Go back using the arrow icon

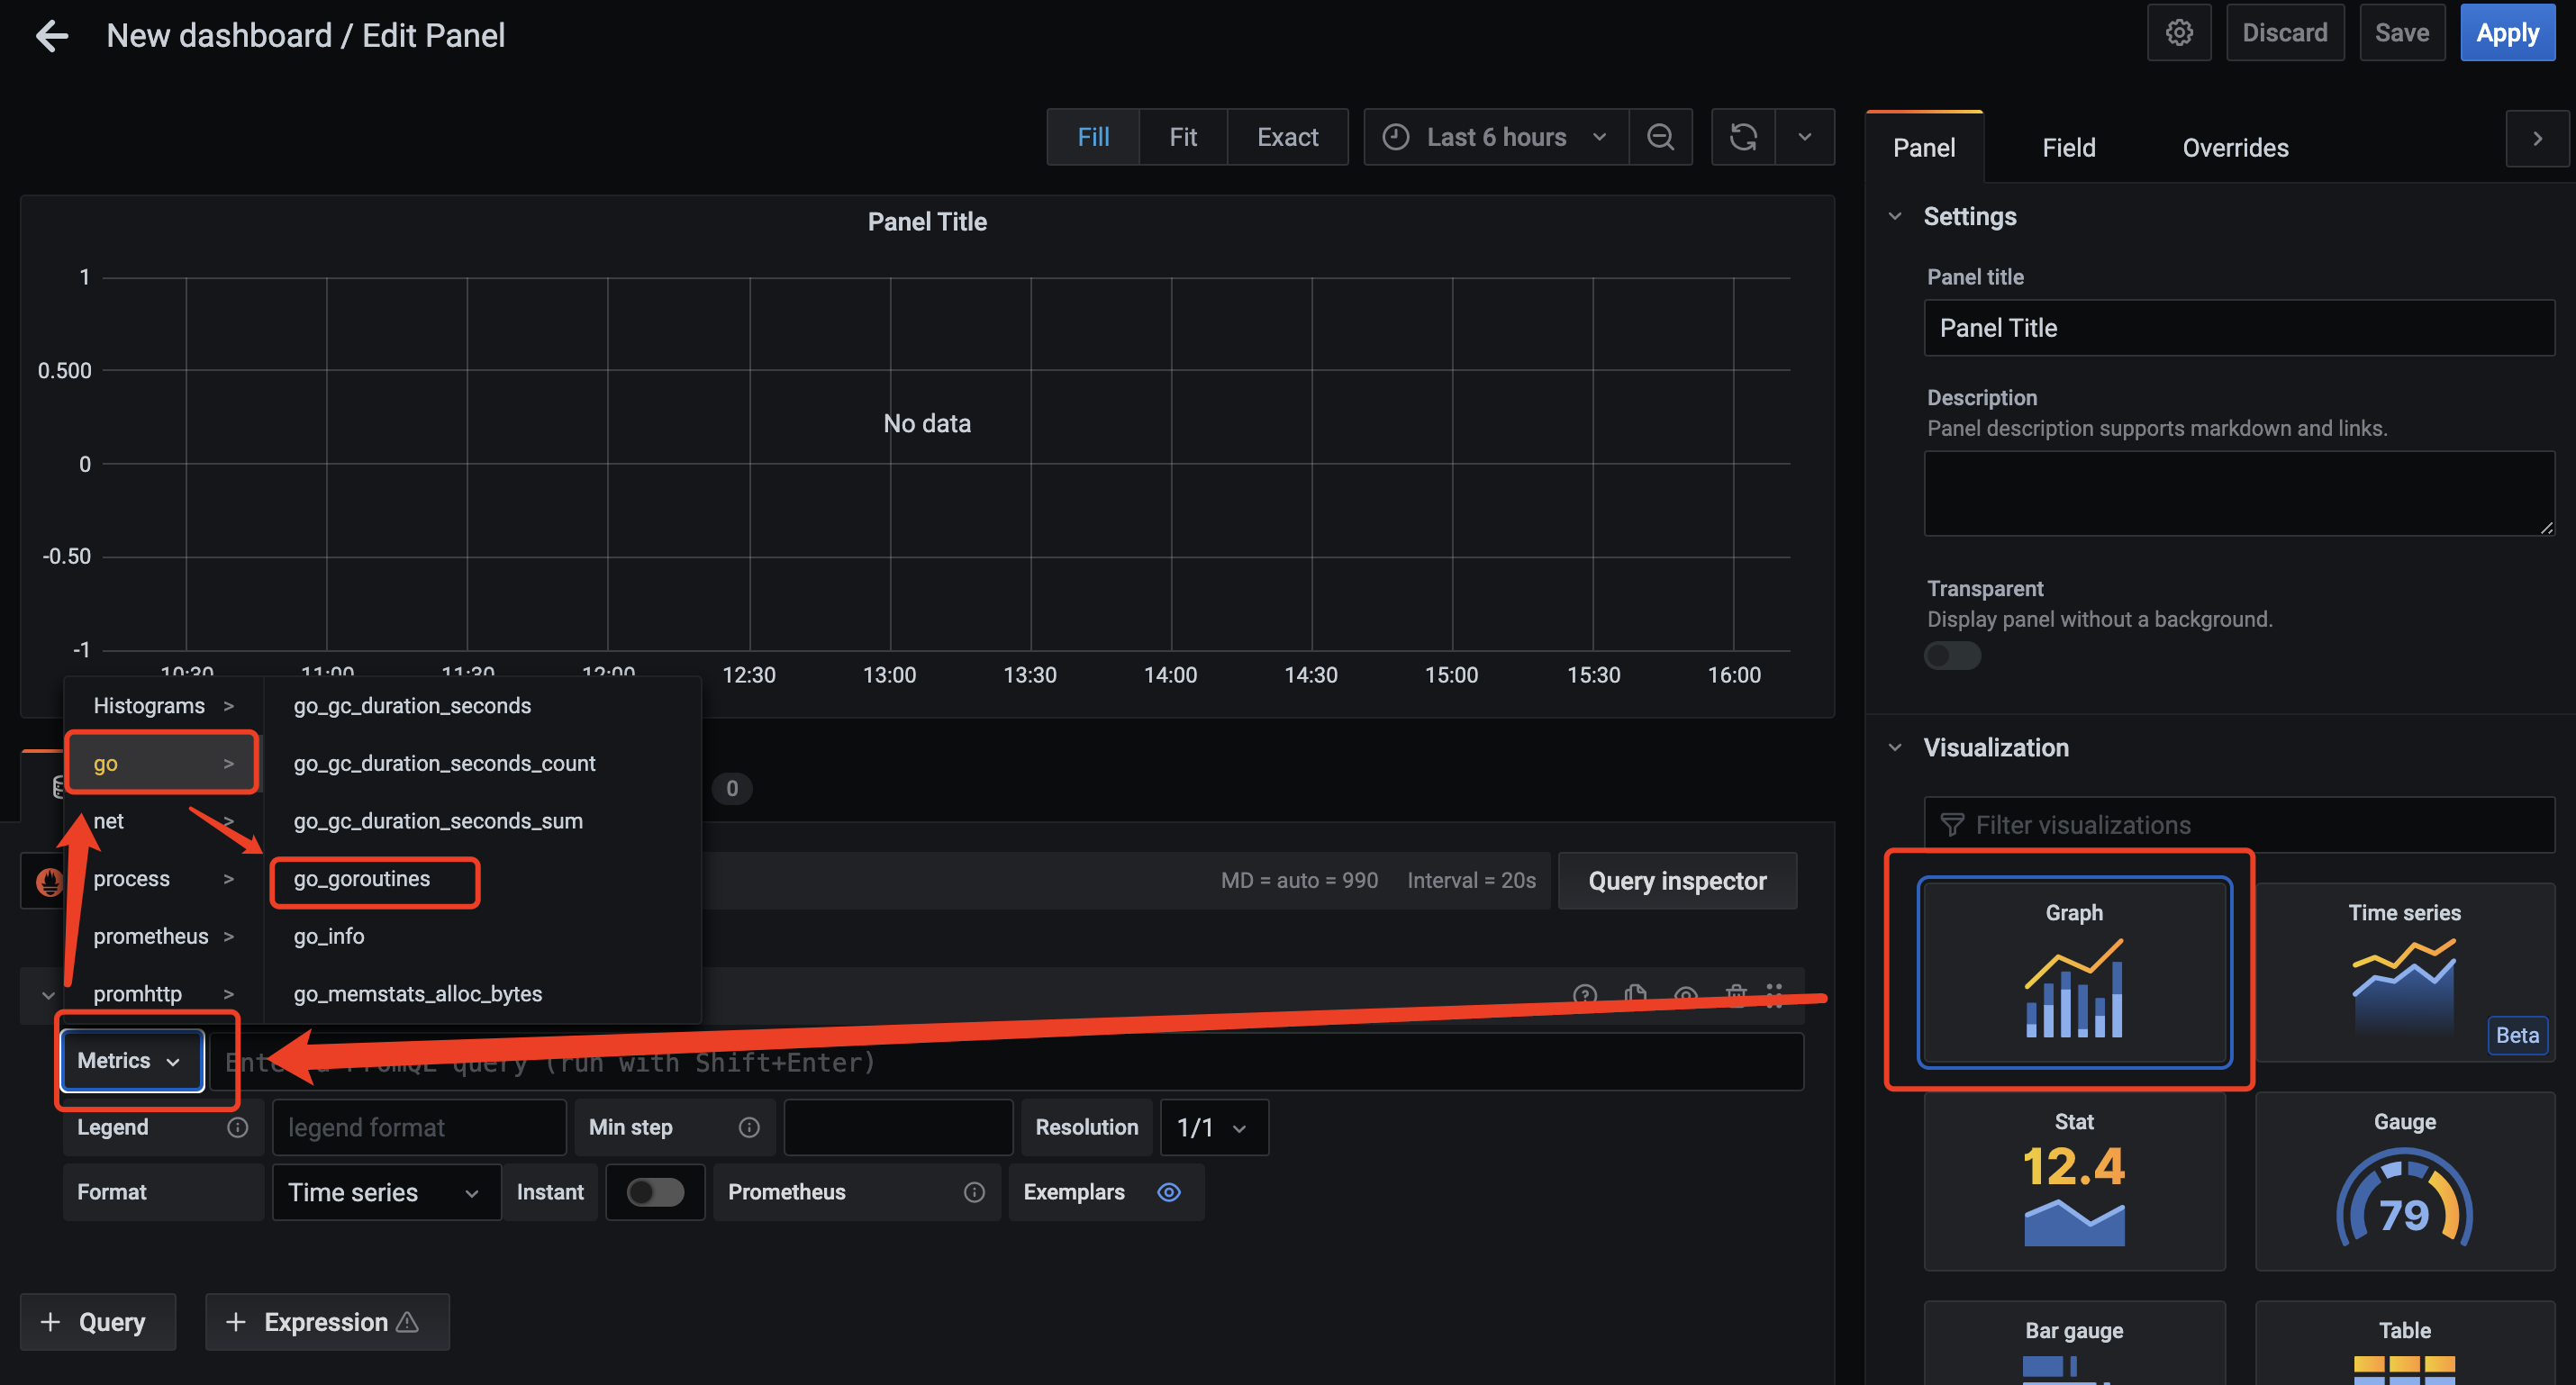coord(51,36)
